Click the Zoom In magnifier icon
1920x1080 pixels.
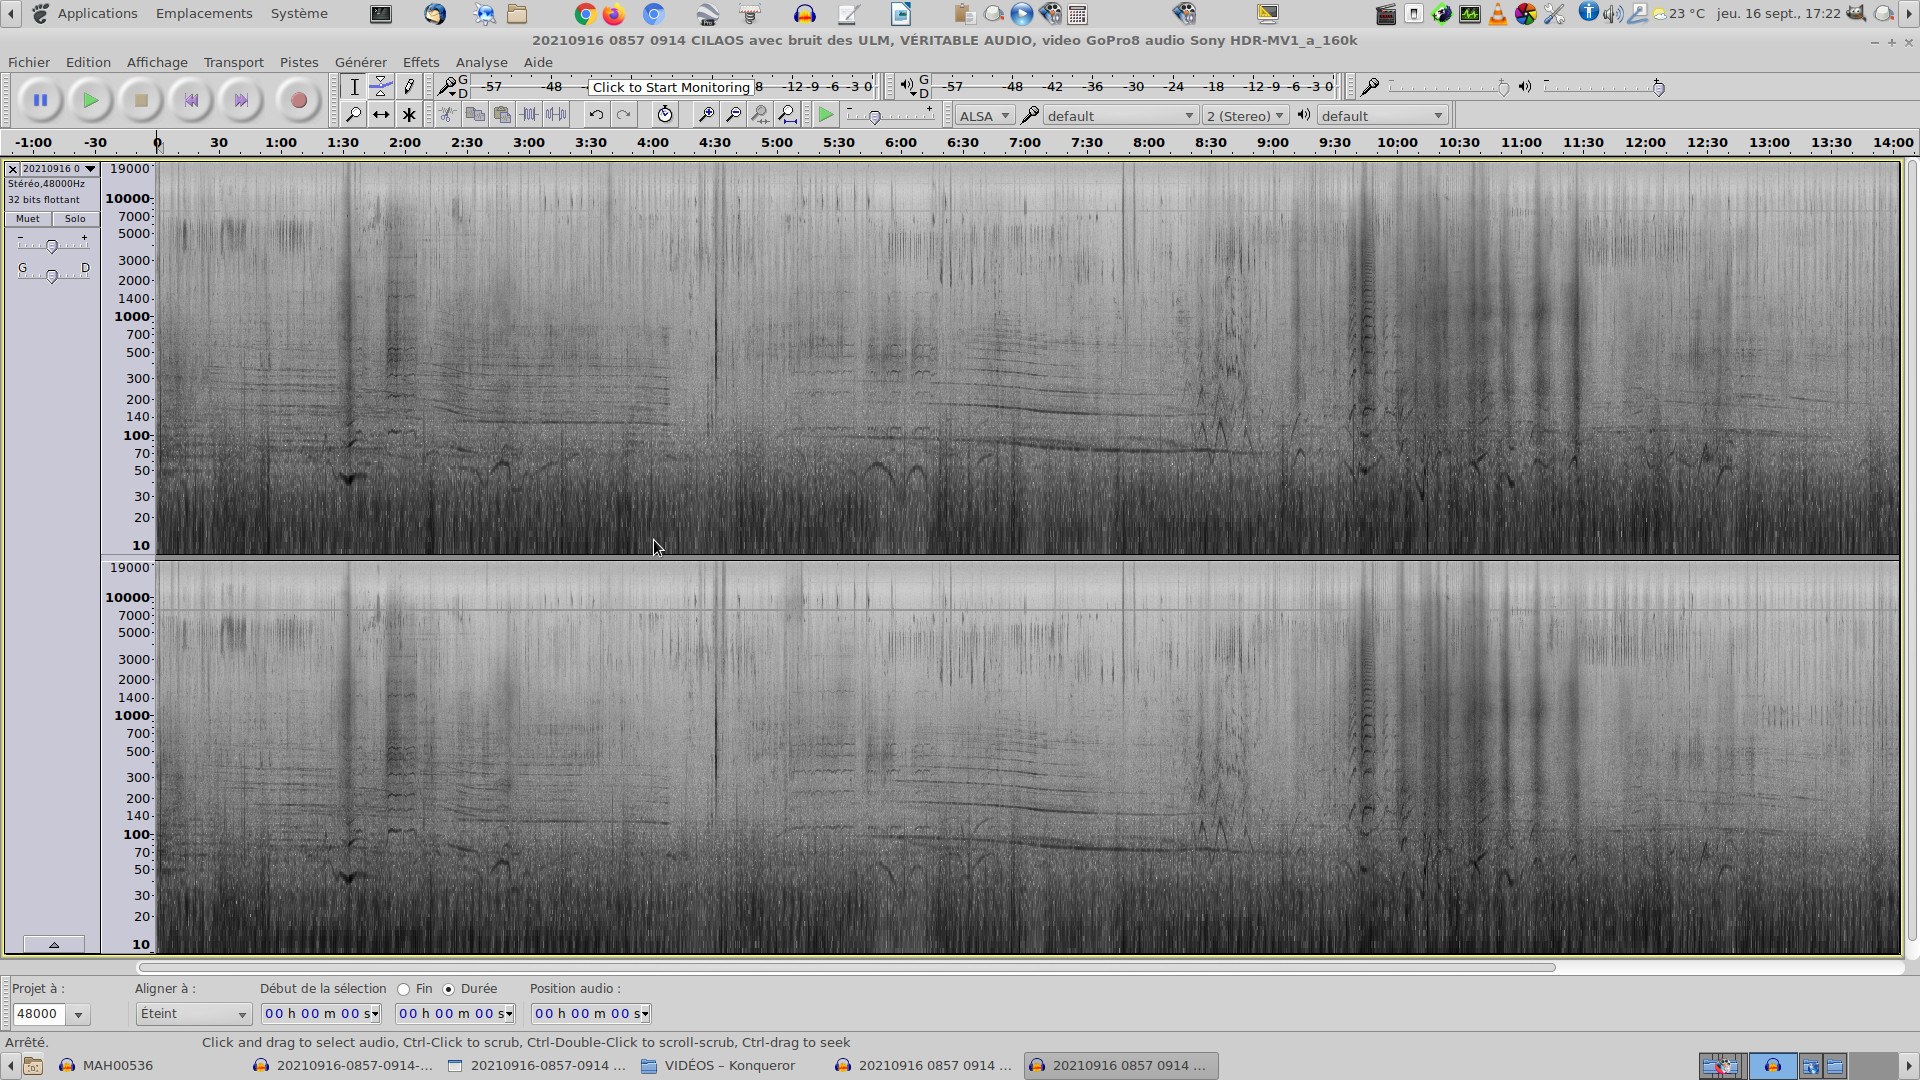point(706,115)
